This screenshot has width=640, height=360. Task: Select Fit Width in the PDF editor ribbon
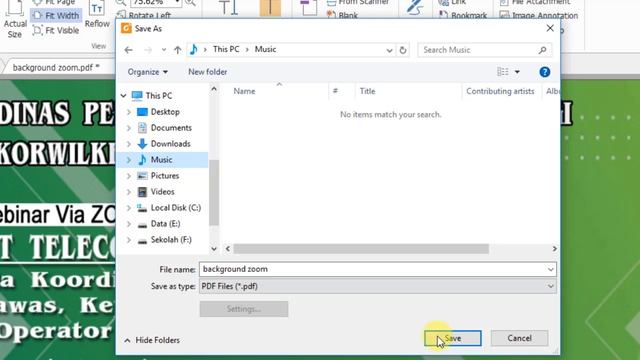(x=56, y=16)
